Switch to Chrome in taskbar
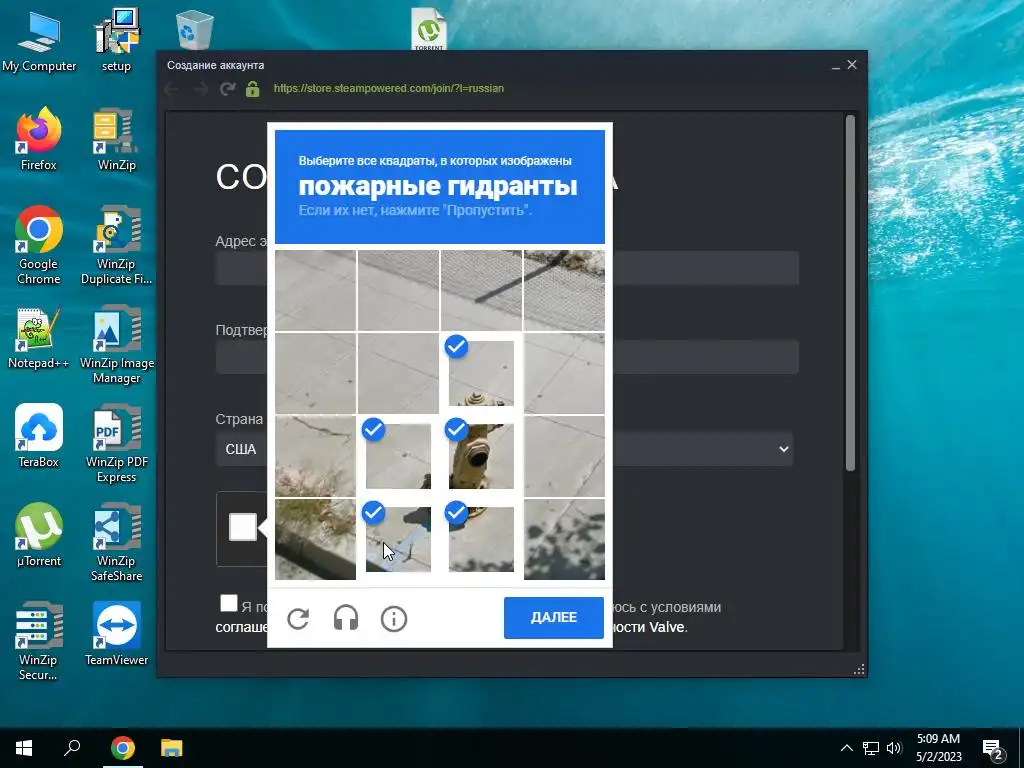Image resolution: width=1024 pixels, height=768 pixels. click(x=123, y=748)
